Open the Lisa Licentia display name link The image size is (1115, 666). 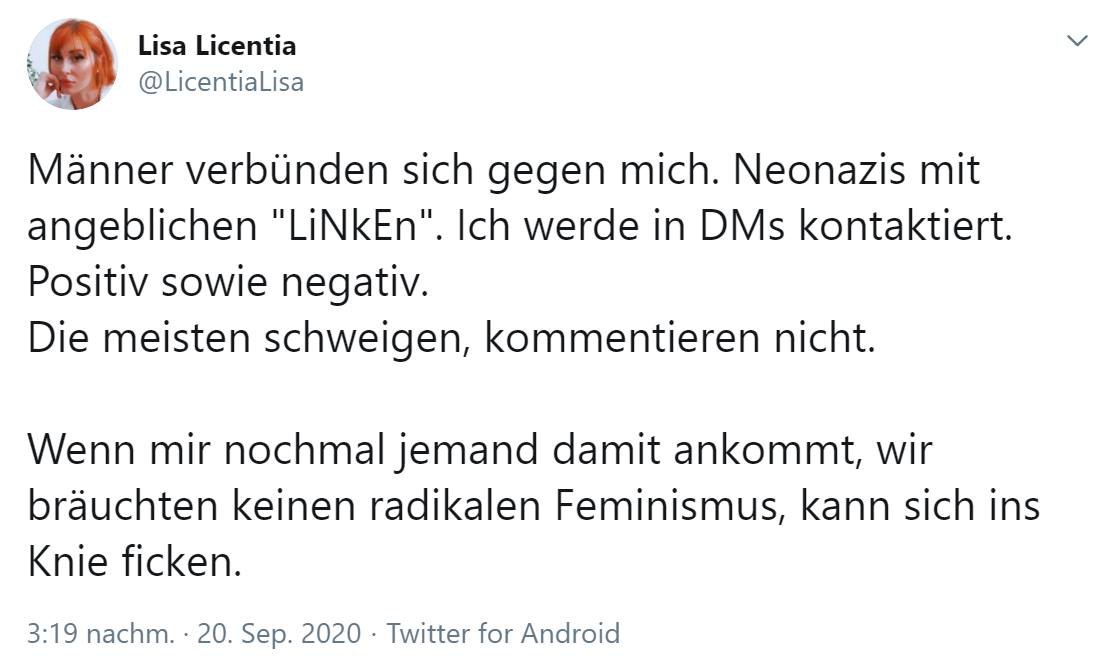tap(216, 46)
